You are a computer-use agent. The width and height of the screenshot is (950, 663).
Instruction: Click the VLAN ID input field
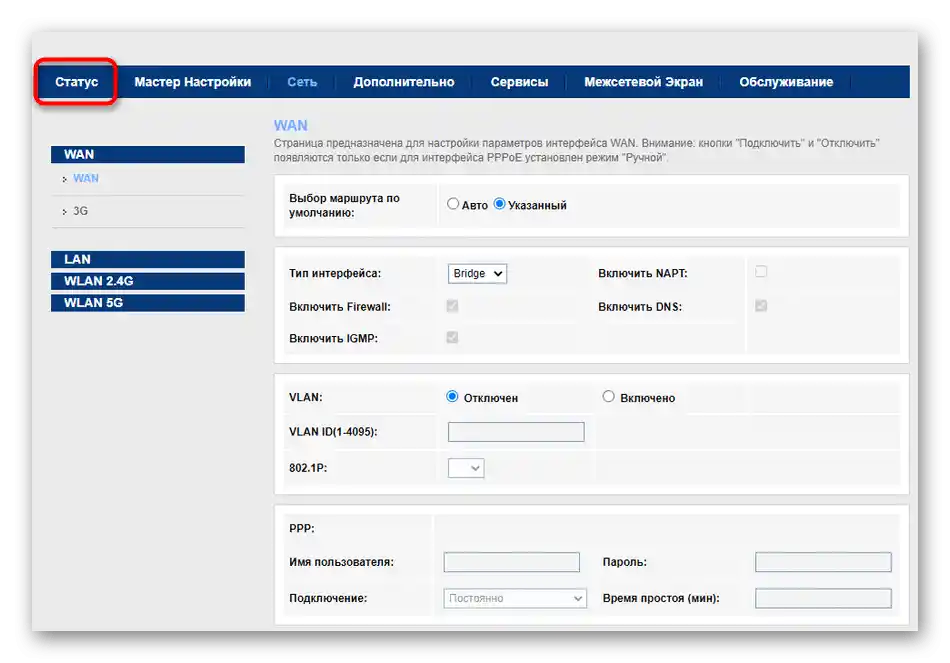(516, 432)
